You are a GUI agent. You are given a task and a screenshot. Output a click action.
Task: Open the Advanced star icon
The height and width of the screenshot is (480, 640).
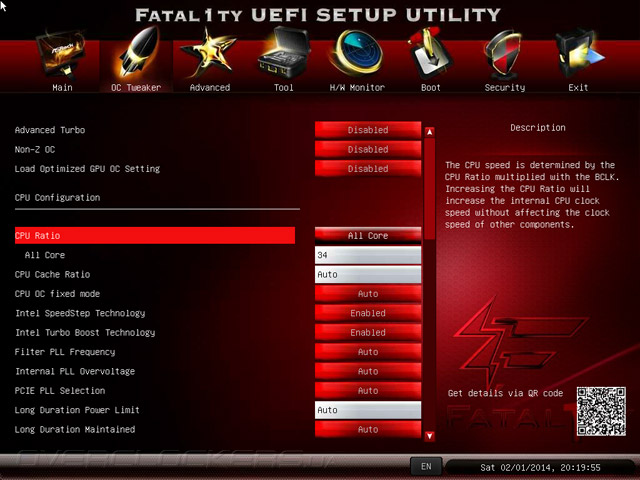click(x=209, y=53)
